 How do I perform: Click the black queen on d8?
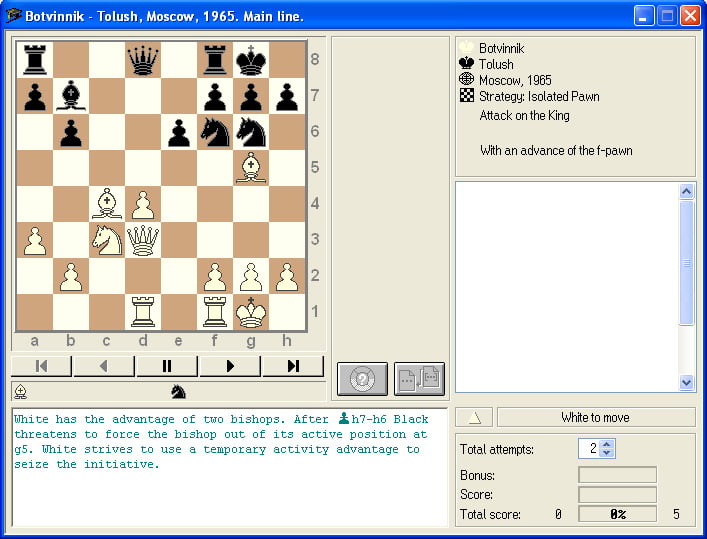tap(143, 59)
